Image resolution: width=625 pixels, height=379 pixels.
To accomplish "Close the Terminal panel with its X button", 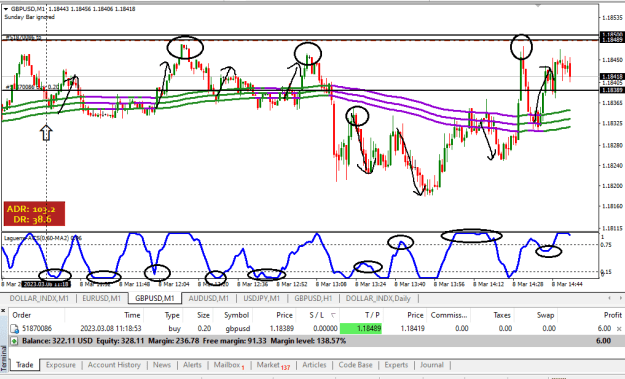I will (3, 310).
